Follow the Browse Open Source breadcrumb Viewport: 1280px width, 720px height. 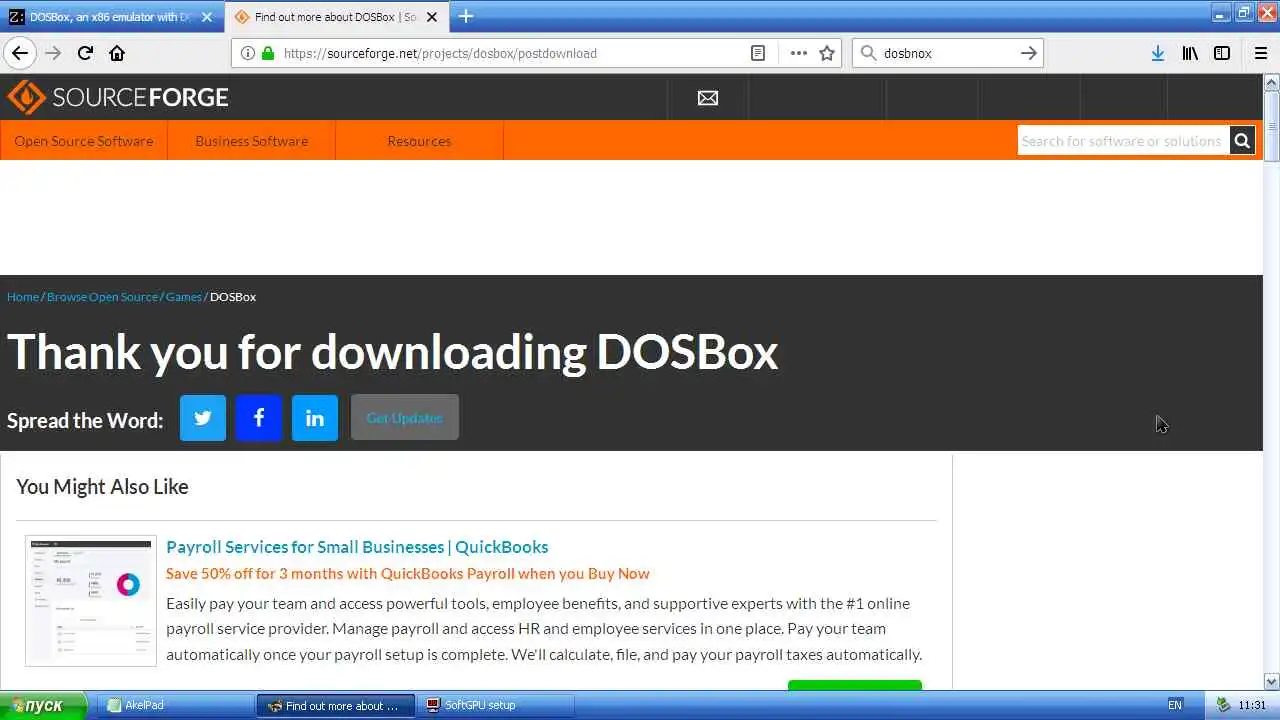[x=102, y=297]
